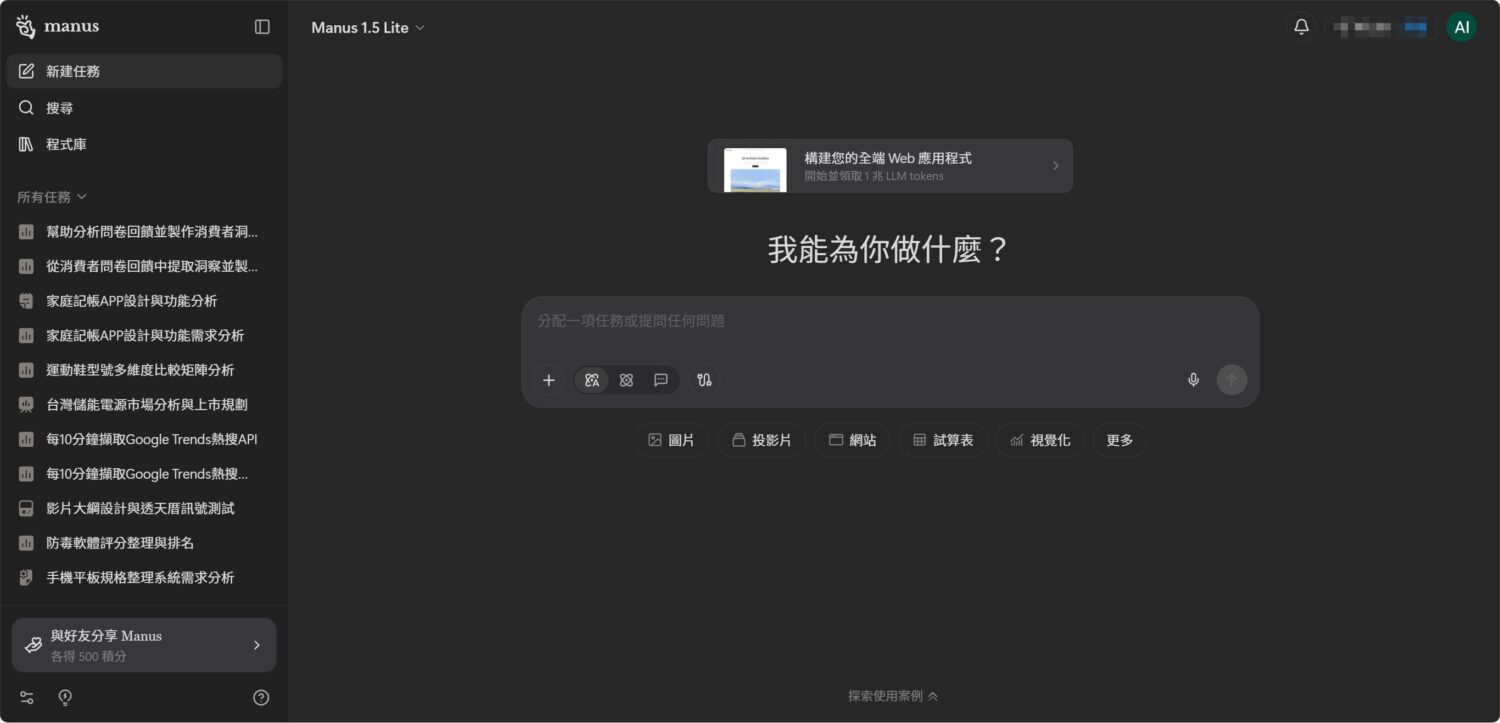Screen dimensions: 1500x723
Task: Open task 台灣儲能電源市場分析與上市規劃
Action: point(144,405)
